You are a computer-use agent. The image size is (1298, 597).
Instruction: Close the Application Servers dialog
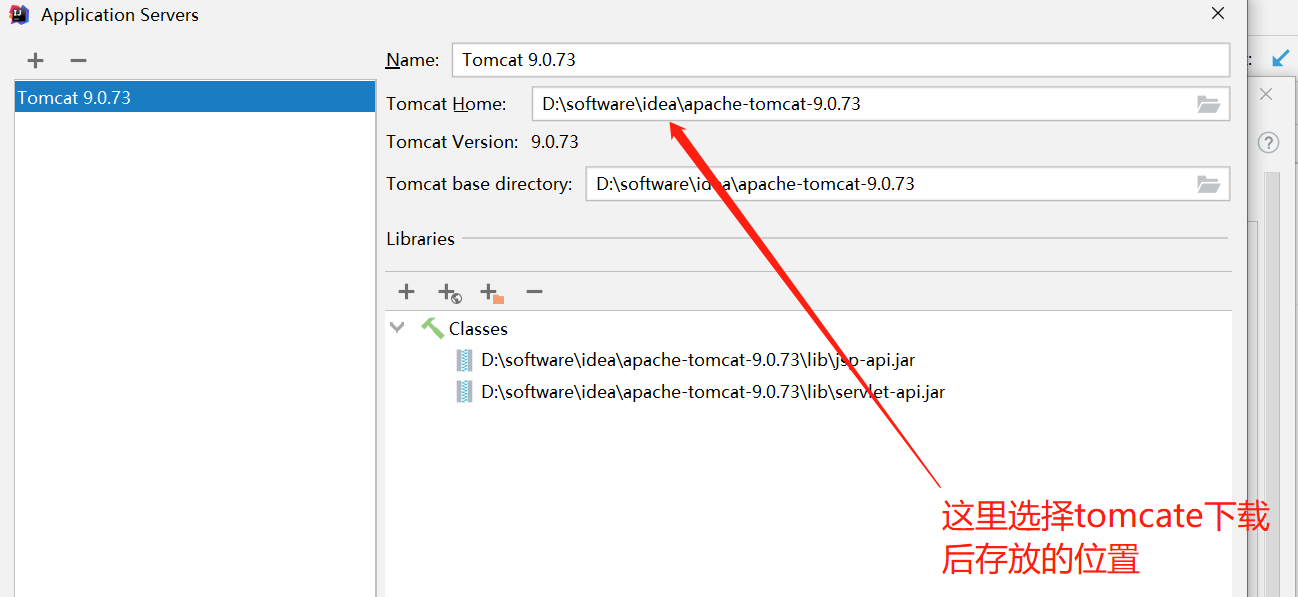(1218, 14)
